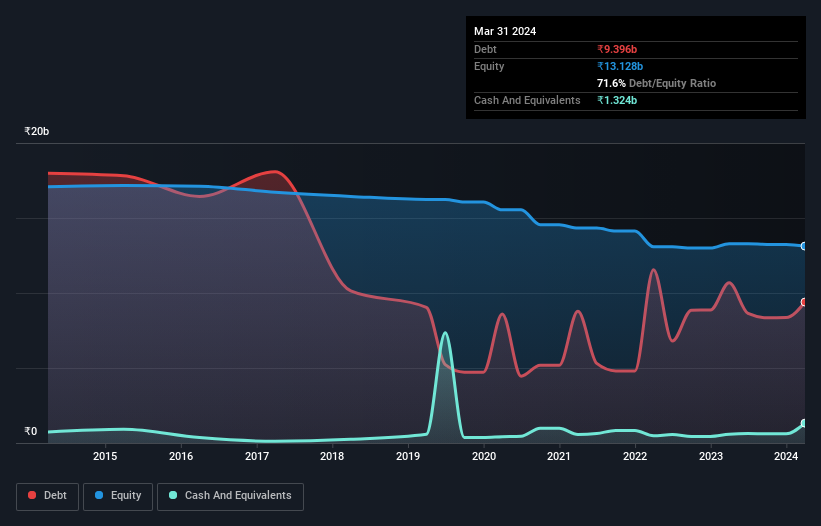Toggle the Debt series legend button
This screenshot has height=526, width=821.
tap(48, 496)
